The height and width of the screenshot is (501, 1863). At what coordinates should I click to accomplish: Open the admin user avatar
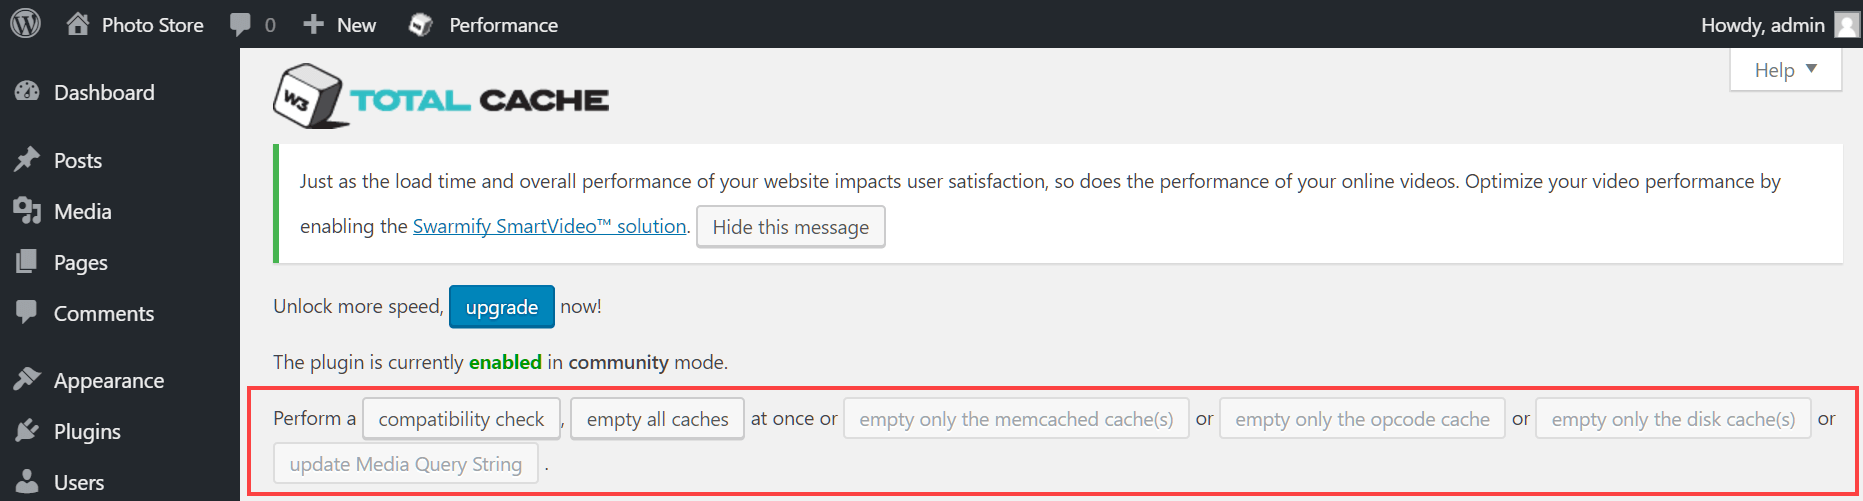click(x=1847, y=24)
